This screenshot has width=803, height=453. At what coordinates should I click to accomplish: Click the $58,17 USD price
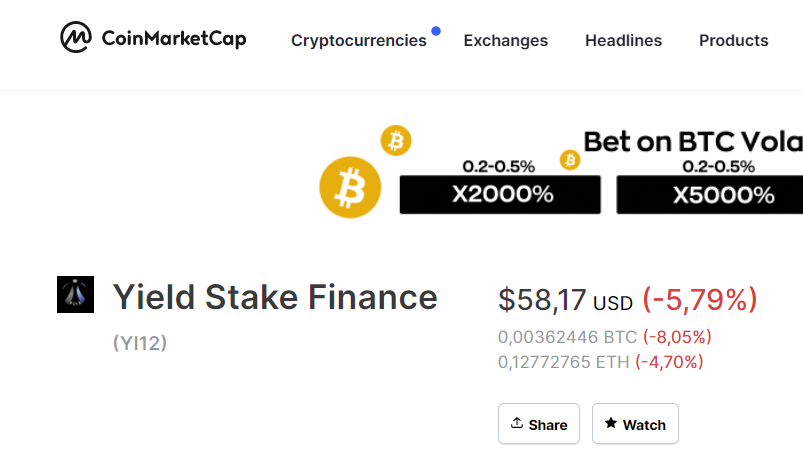(x=565, y=300)
